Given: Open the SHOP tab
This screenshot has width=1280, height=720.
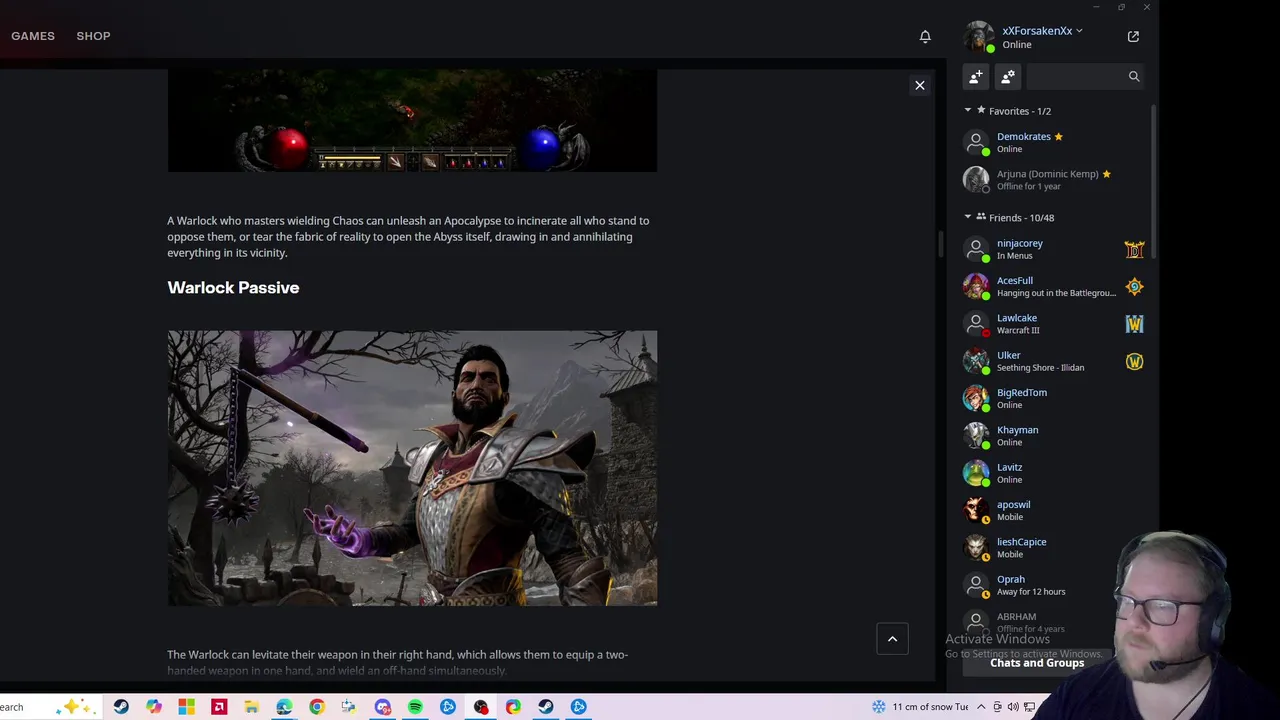Looking at the screenshot, I should click(93, 36).
